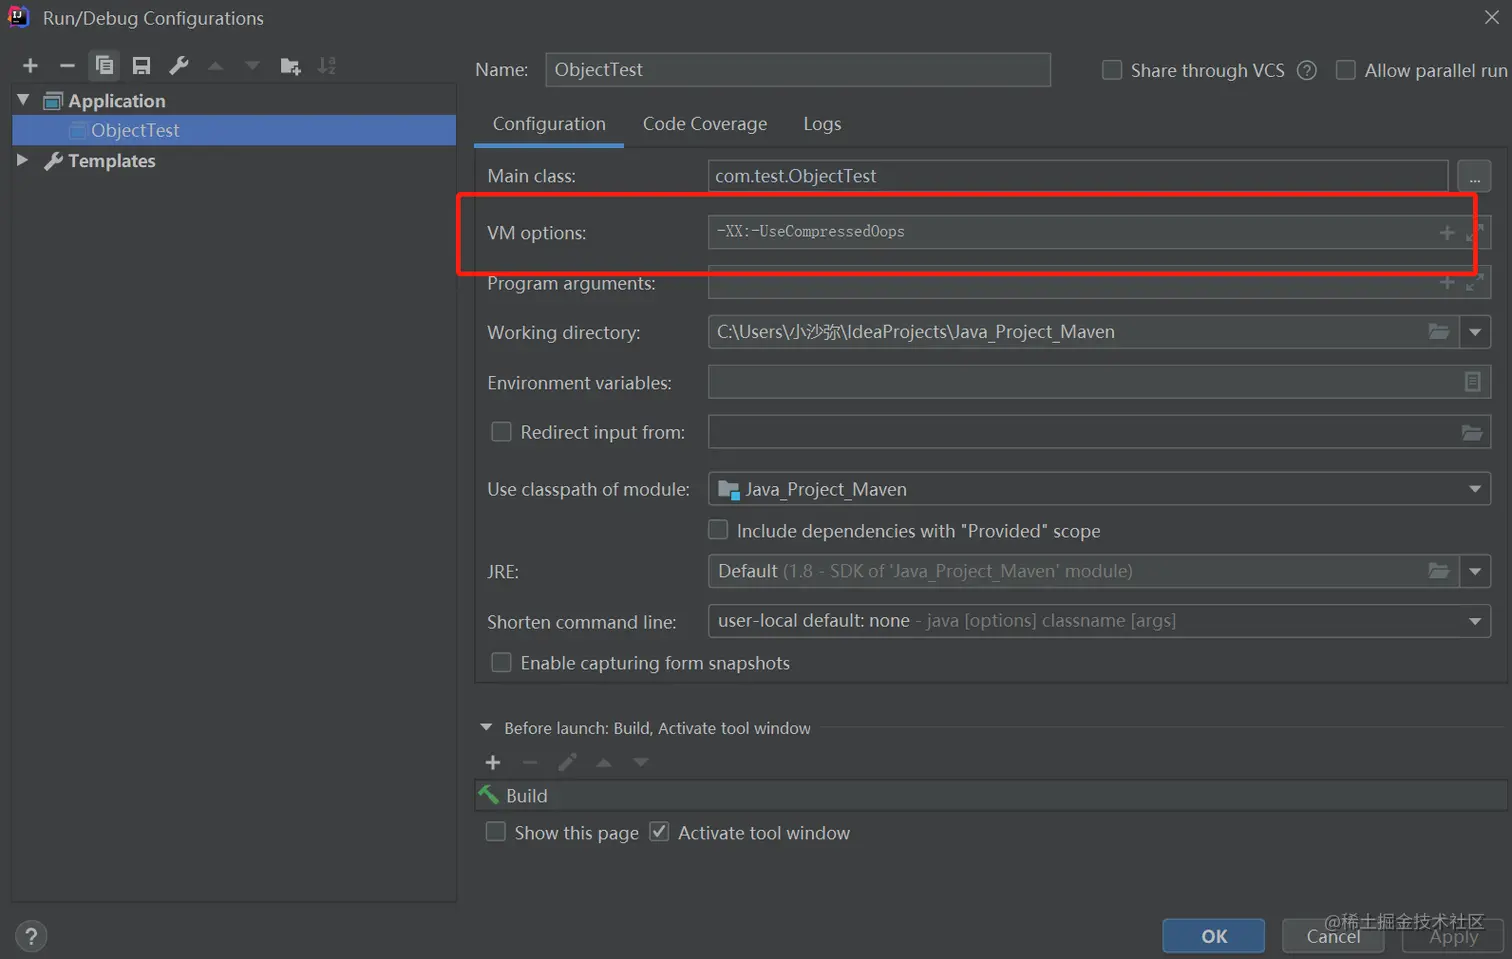The image size is (1512, 959).
Task: Browse for the working directory folder icon
Action: (1438, 332)
